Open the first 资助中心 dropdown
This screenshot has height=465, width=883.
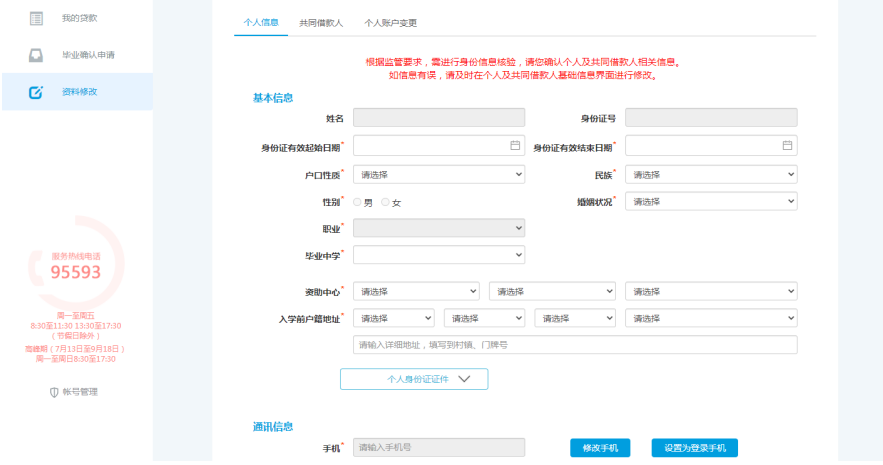[x=417, y=292]
